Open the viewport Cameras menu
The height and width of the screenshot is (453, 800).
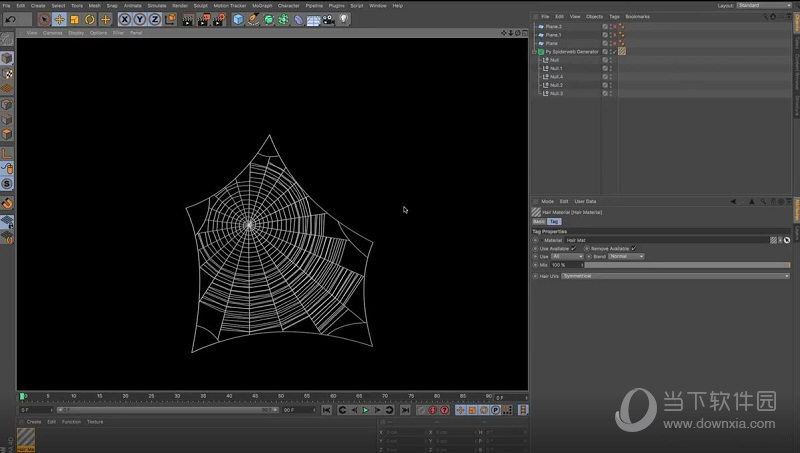pyautogui.click(x=53, y=33)
